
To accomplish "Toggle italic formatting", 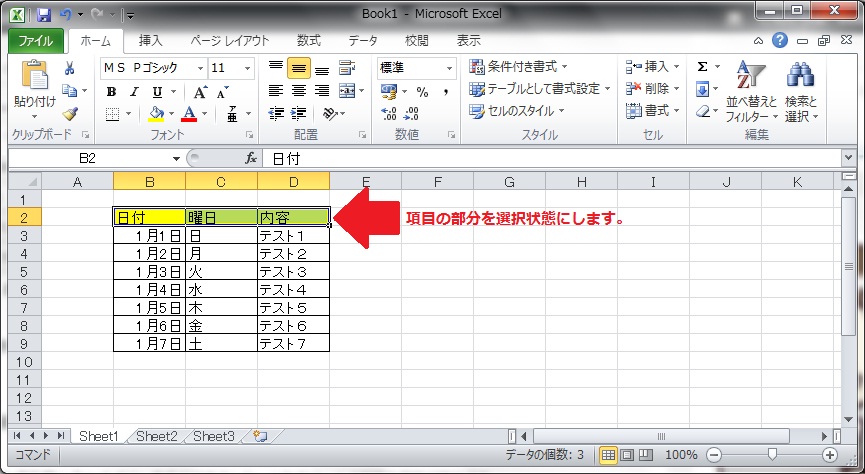I will [x=134, y=92].
